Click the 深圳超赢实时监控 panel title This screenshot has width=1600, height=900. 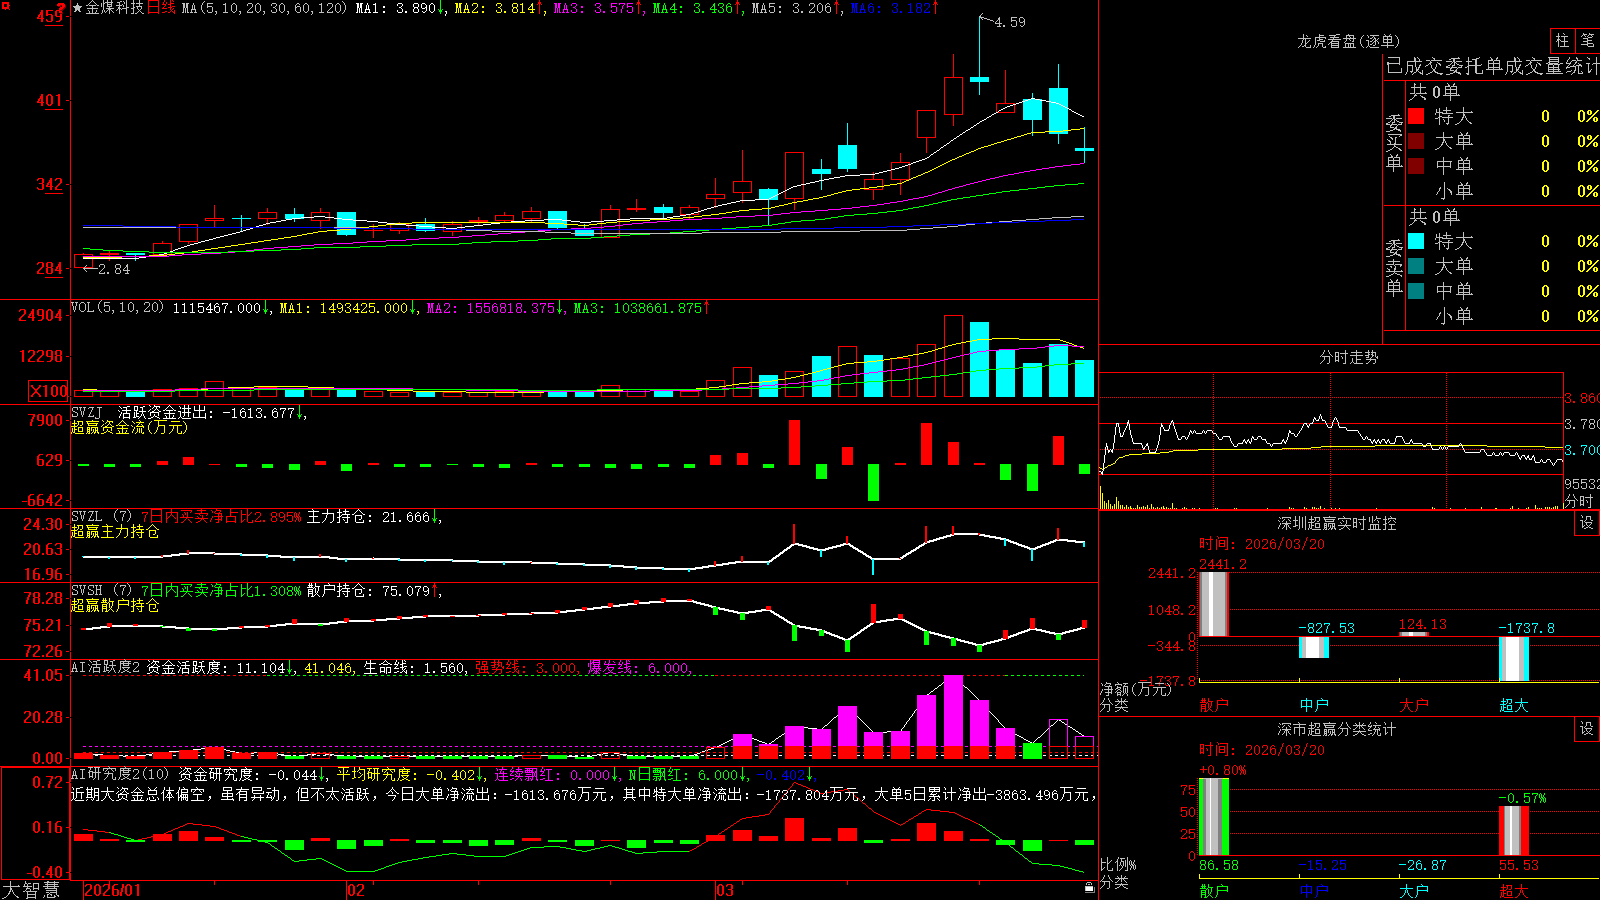pyautogui.click(x=1336, y=523)
